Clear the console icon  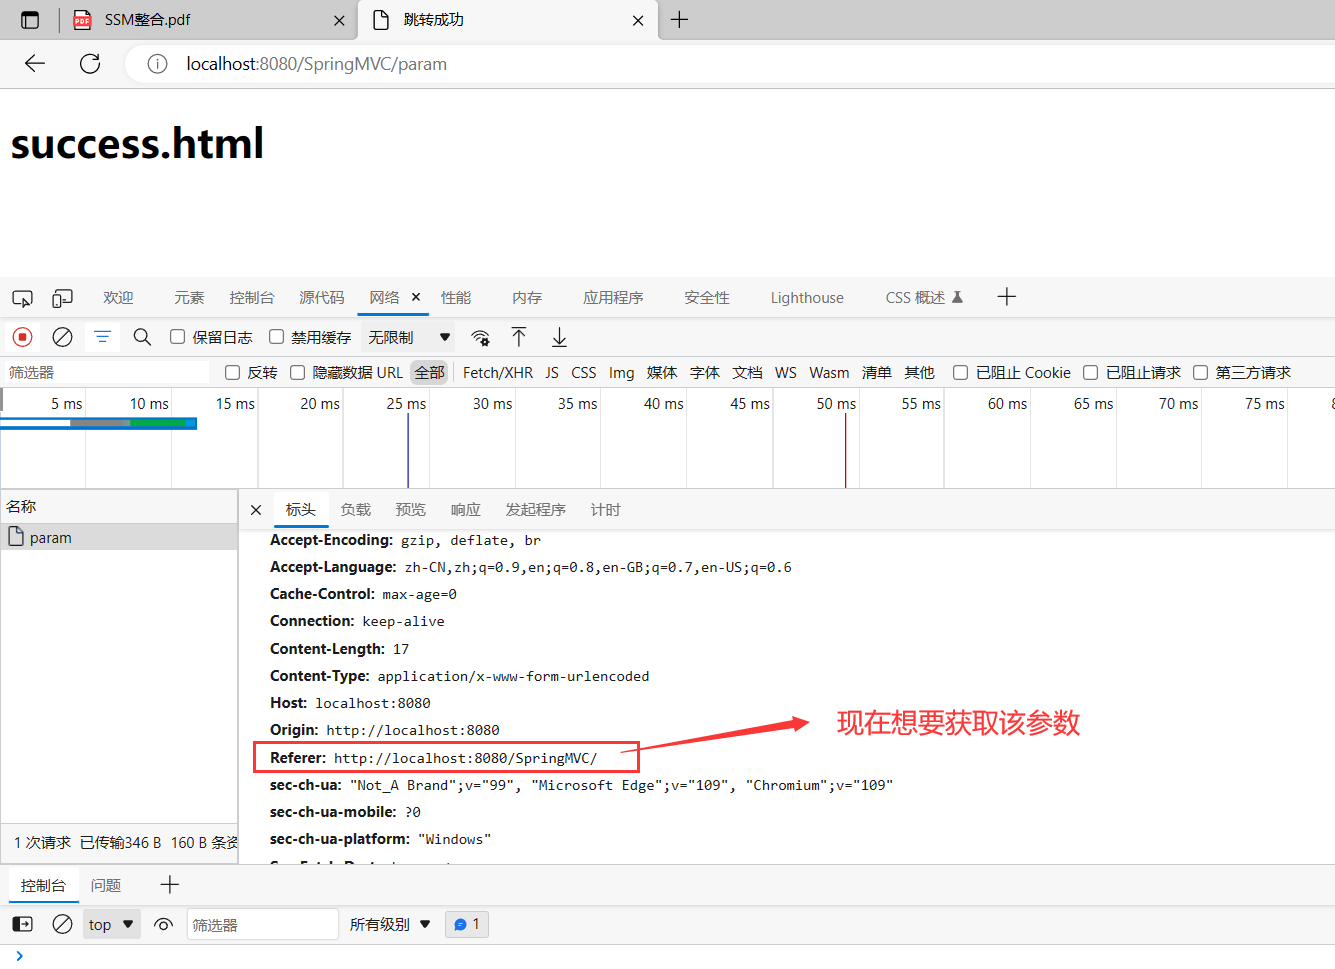coord(62,924)
